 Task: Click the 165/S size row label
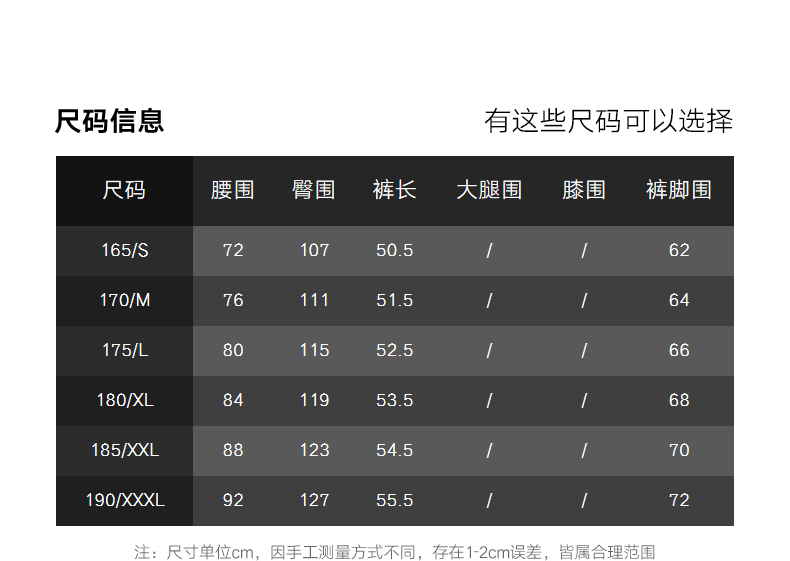pos(125,251)
